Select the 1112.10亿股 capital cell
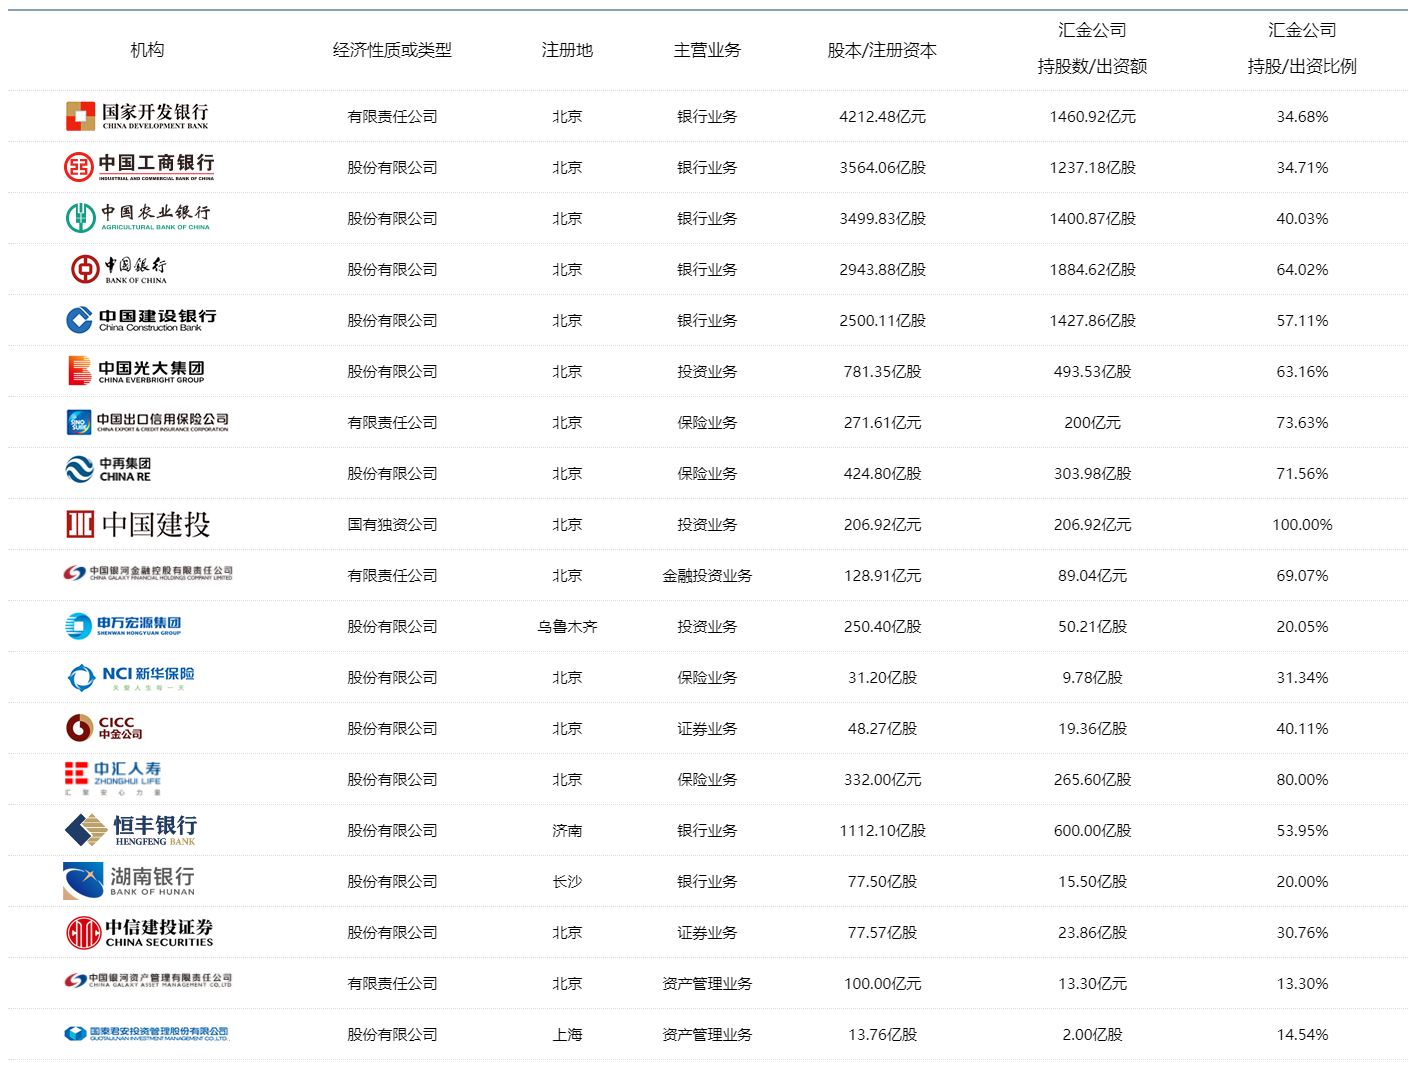The height and width of the screenshot is (1070, 1417). 882,831
